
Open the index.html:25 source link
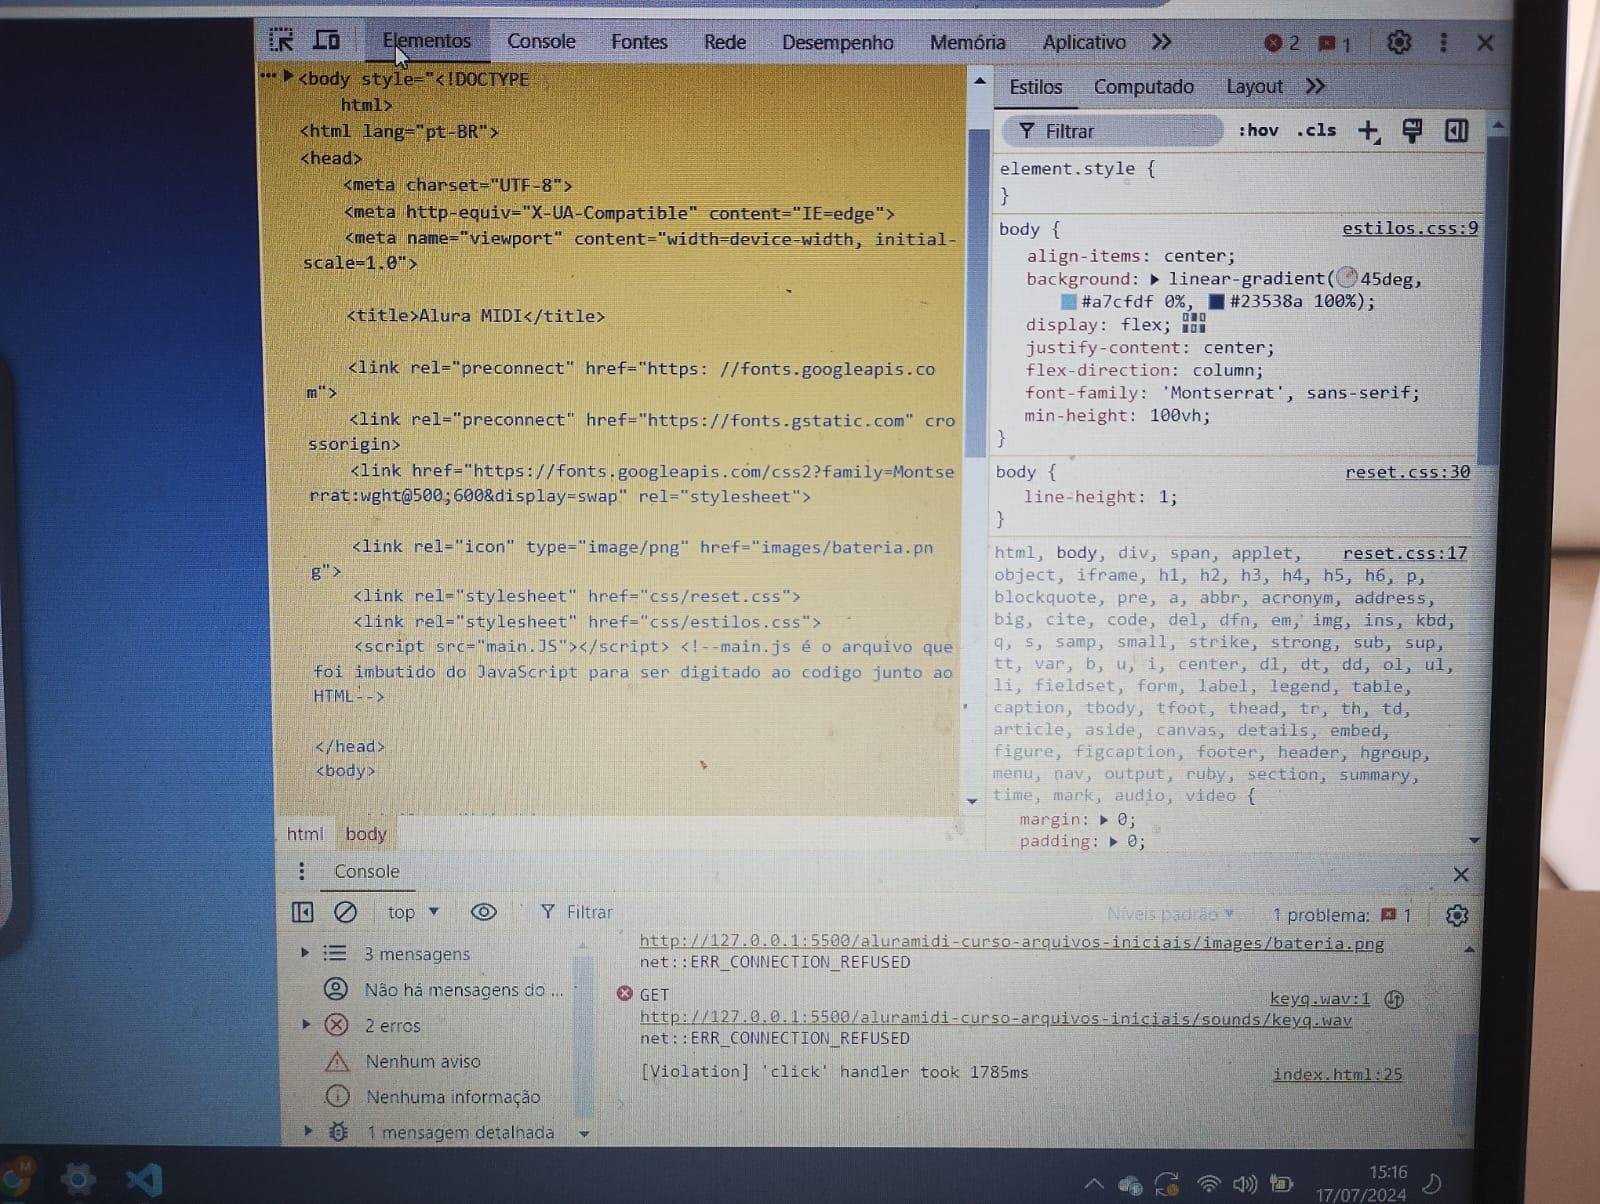tap(1337, 1075)
